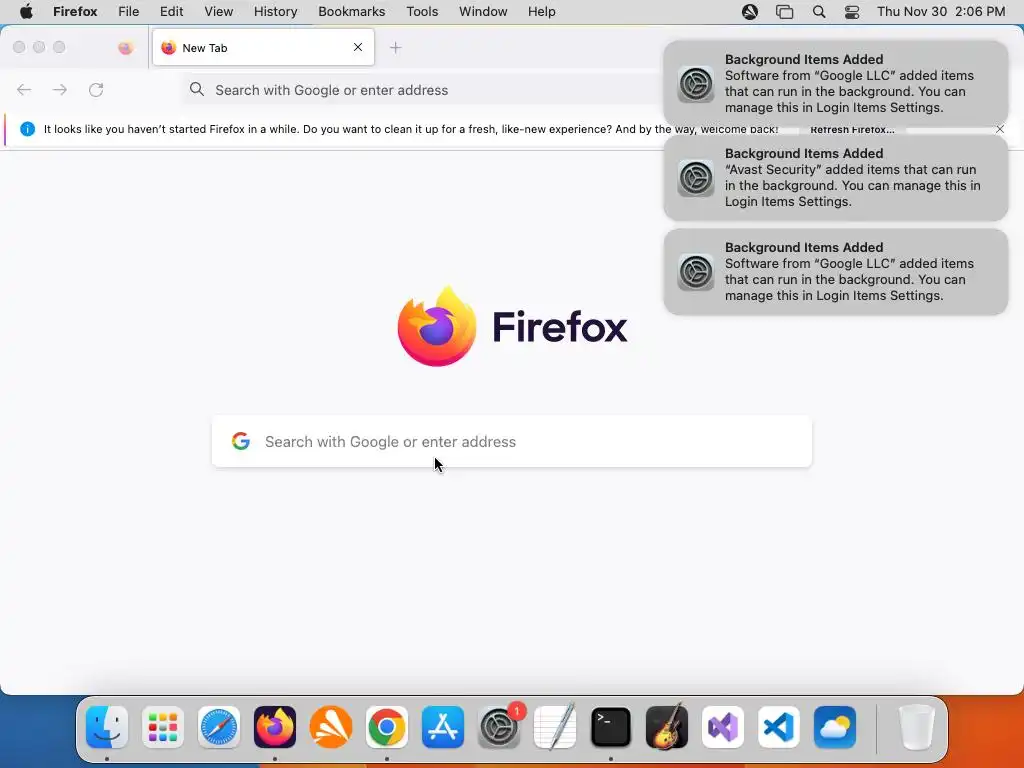Click the Firefox Dock icon

pos(275,727)
